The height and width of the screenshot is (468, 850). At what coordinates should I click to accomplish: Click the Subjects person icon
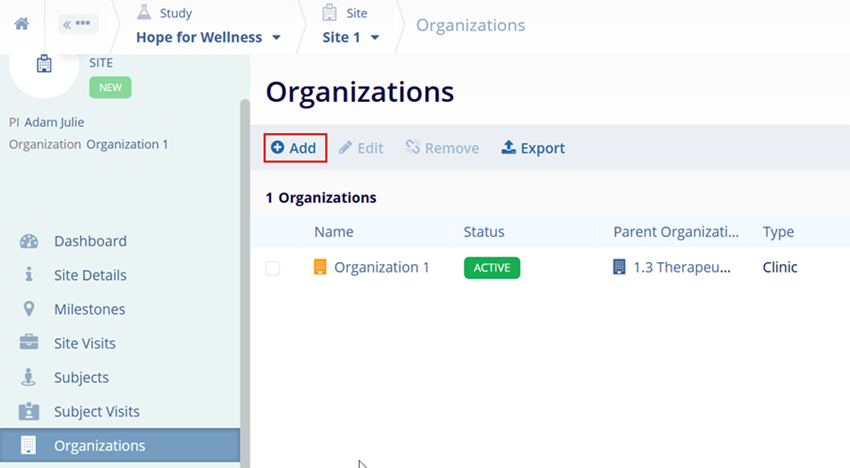29,377
